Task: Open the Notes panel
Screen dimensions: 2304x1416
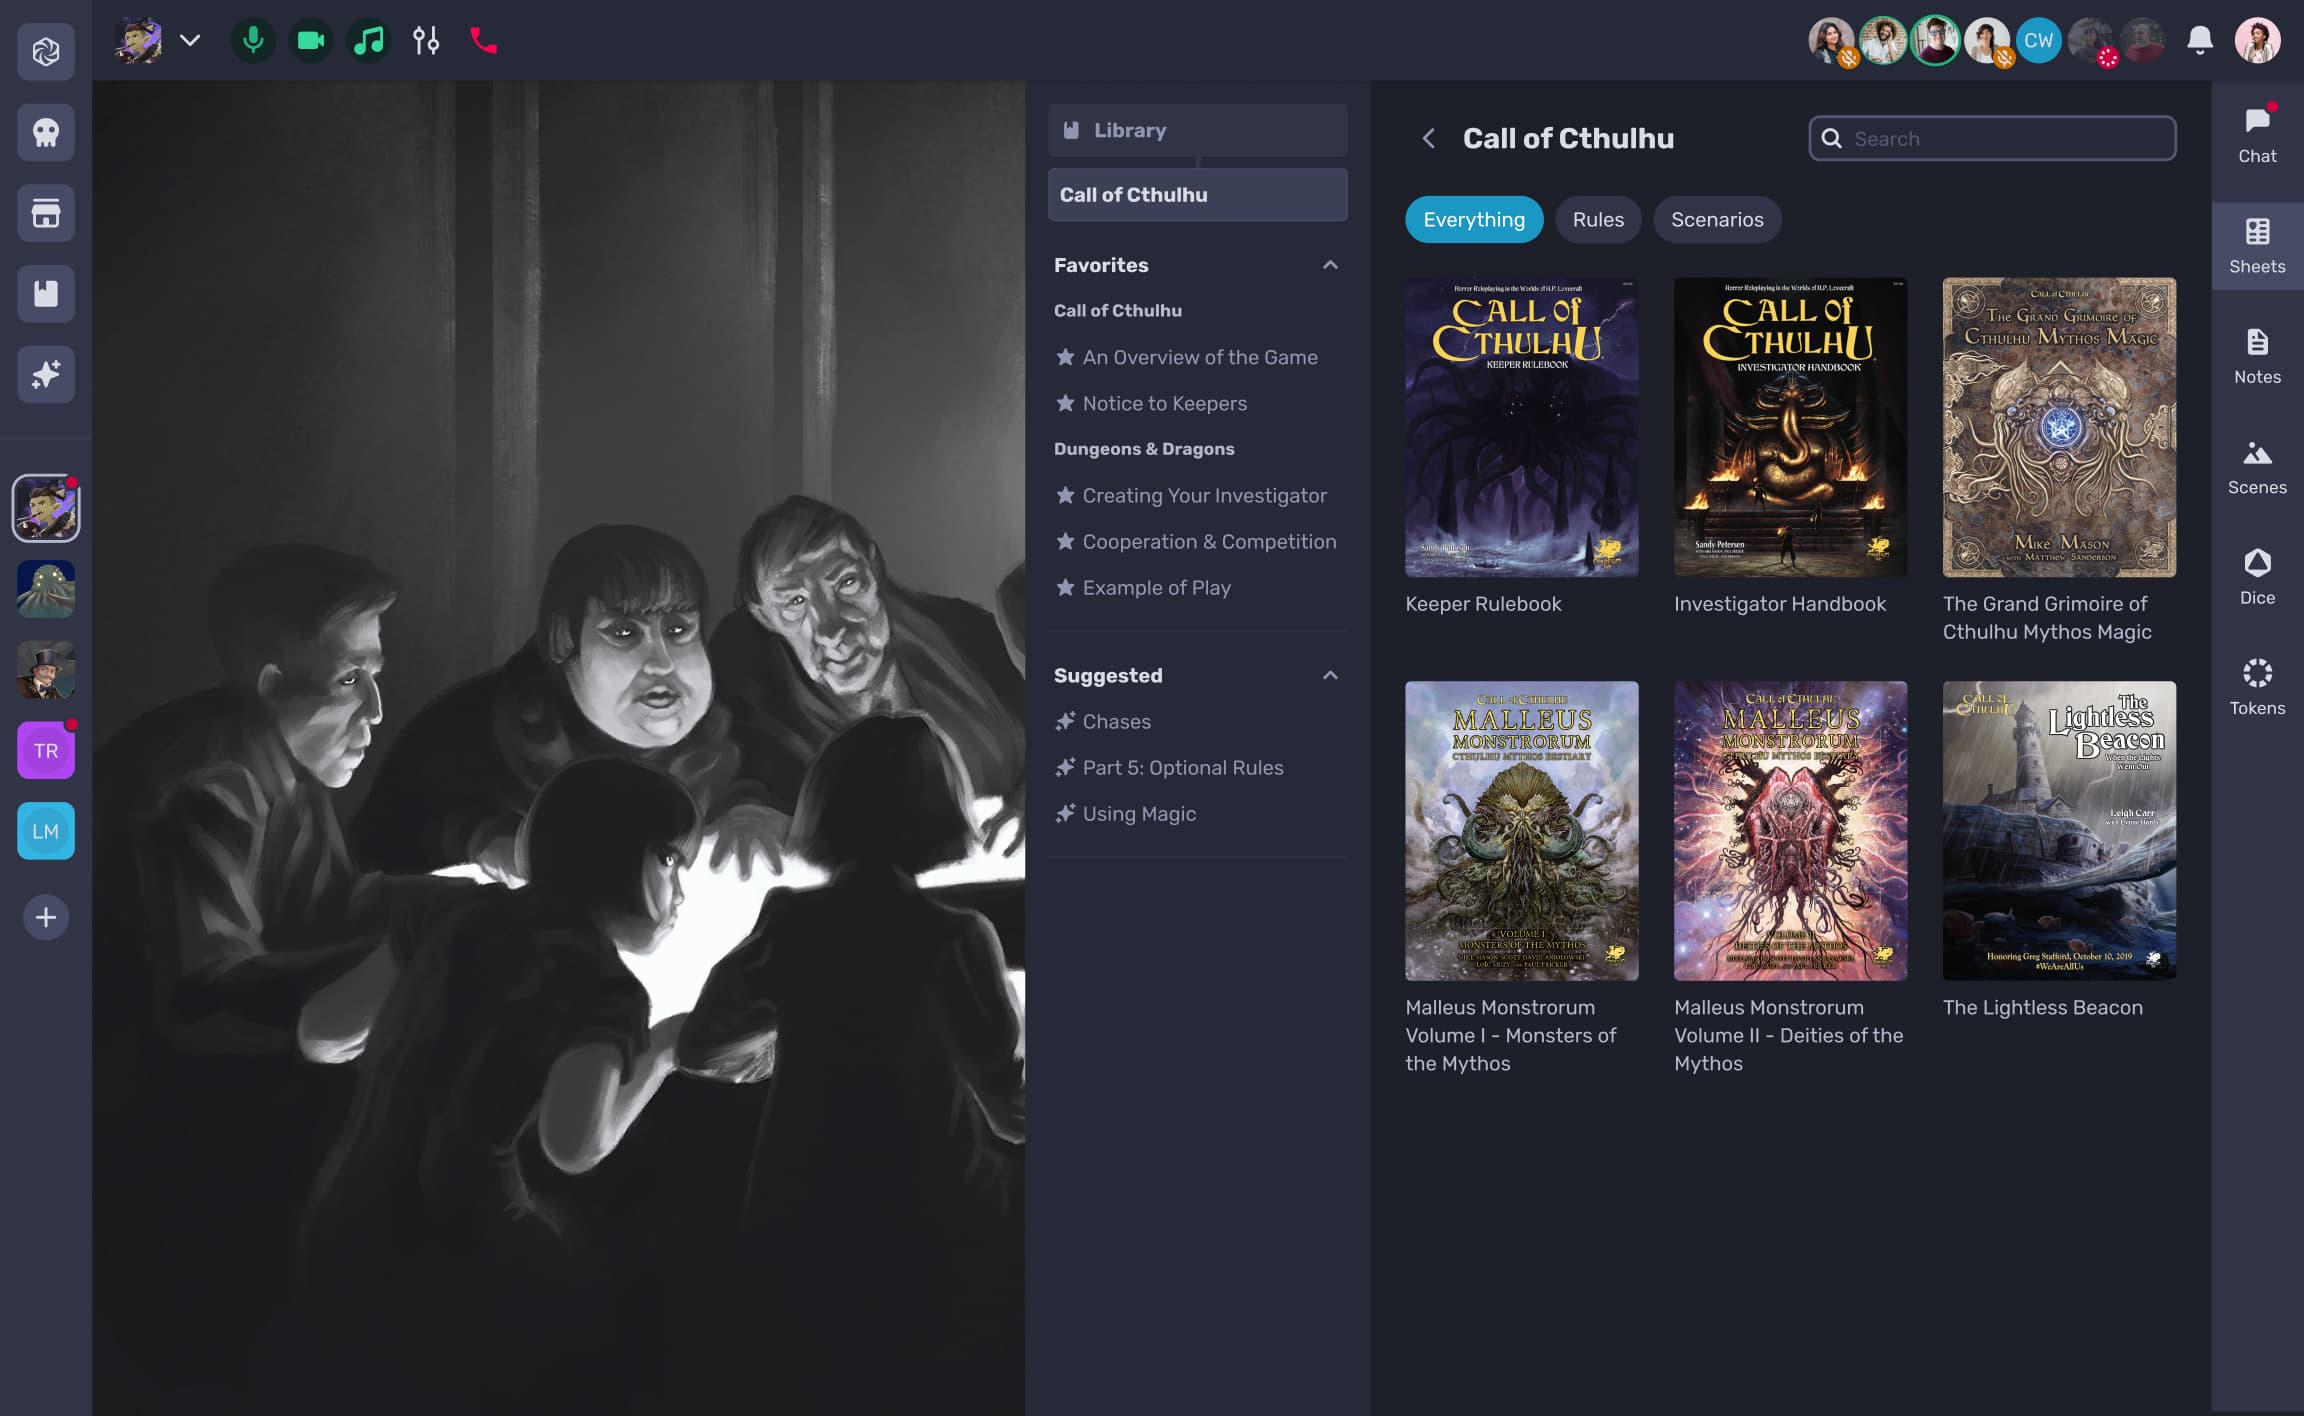Action: point(2257,357)
